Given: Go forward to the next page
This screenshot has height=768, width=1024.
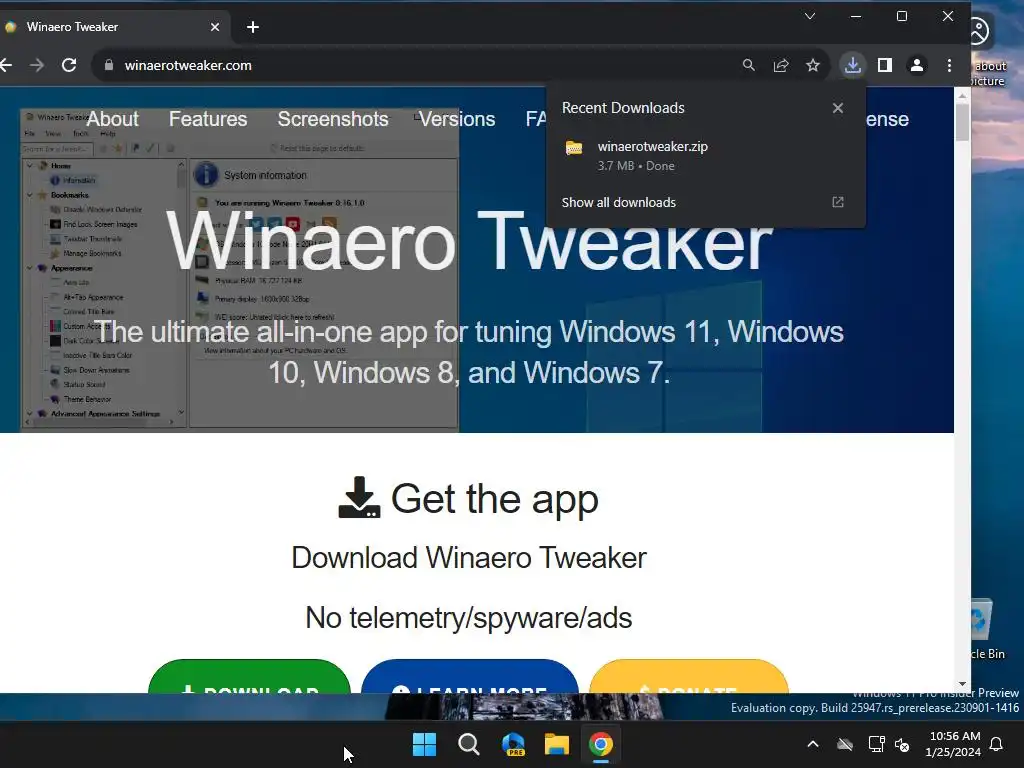Looking at the screenshot, I should pos(37,65).
